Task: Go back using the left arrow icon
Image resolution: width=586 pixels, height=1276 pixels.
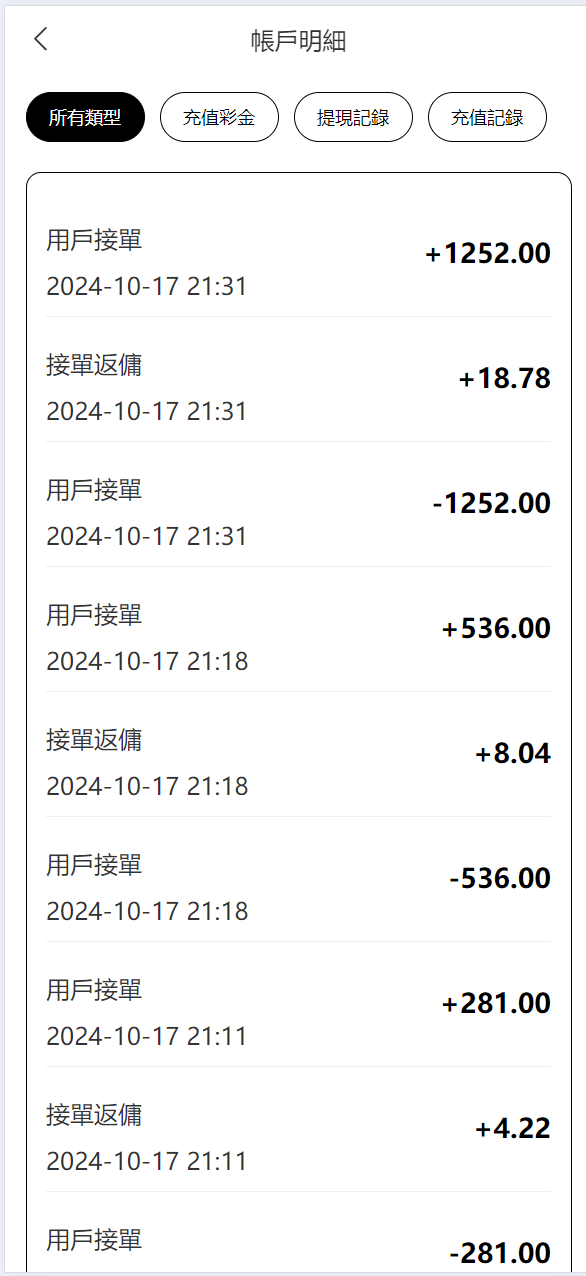Action: coord(40,39)
